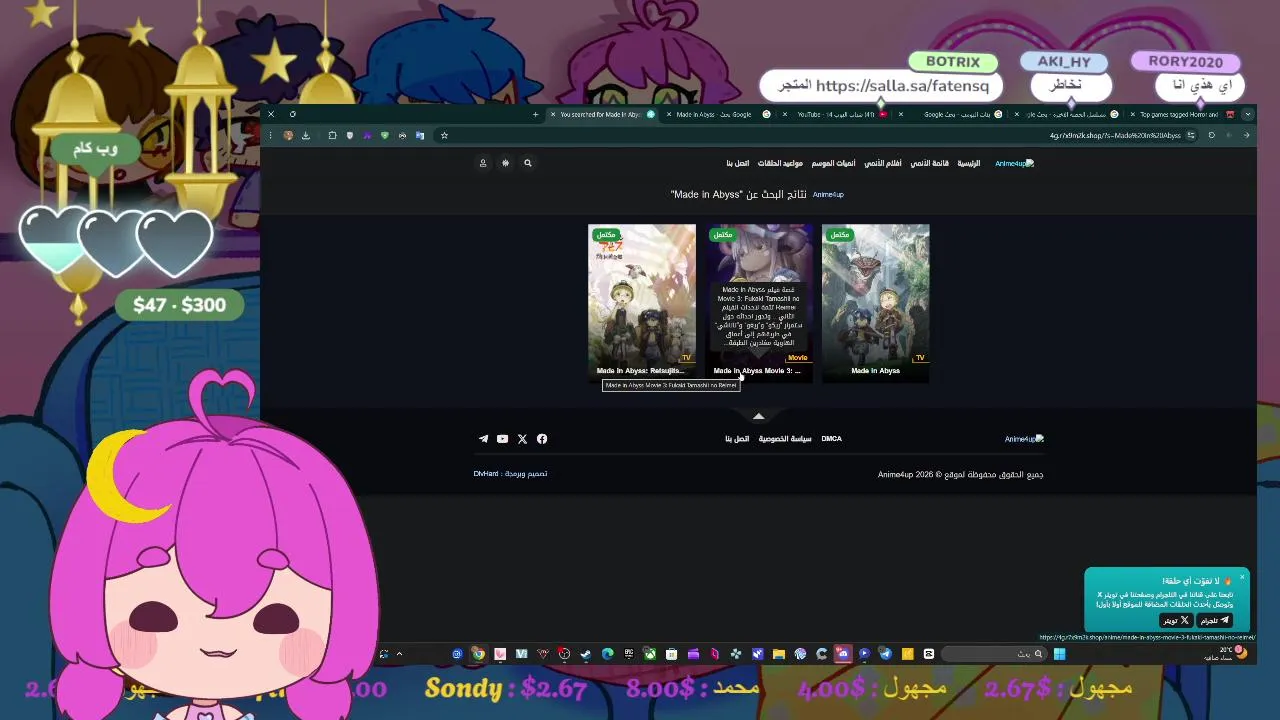Open the سياسة الخصوصية footer link

[785, 439]
